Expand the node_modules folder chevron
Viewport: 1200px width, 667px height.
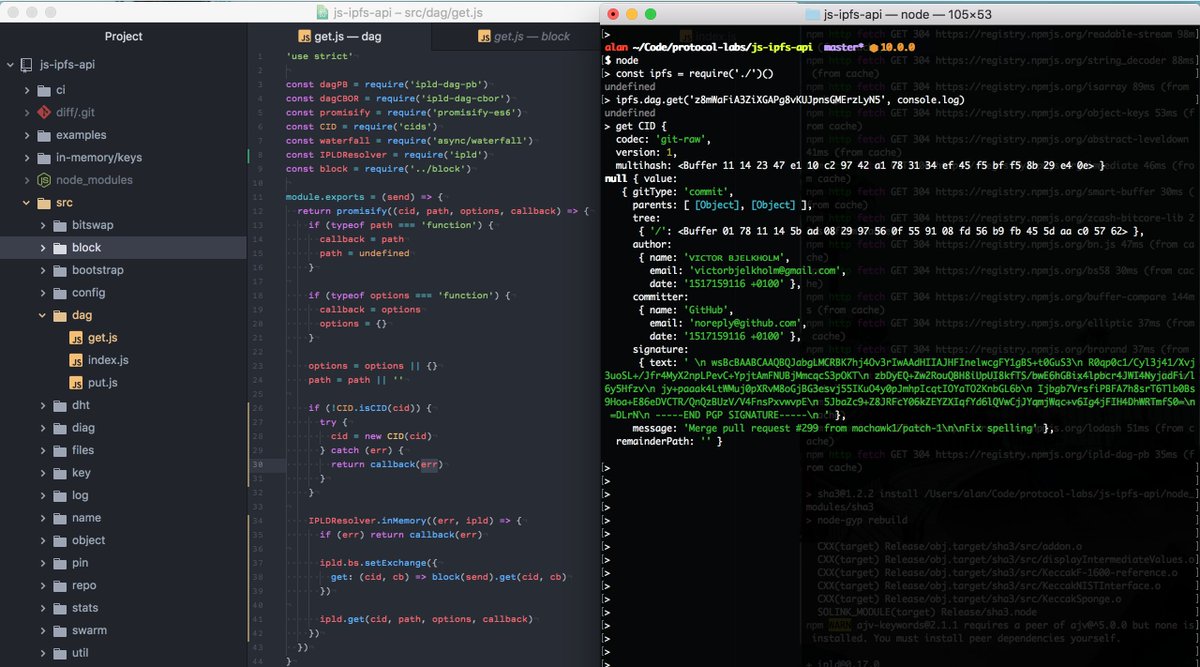pos(26,180)
